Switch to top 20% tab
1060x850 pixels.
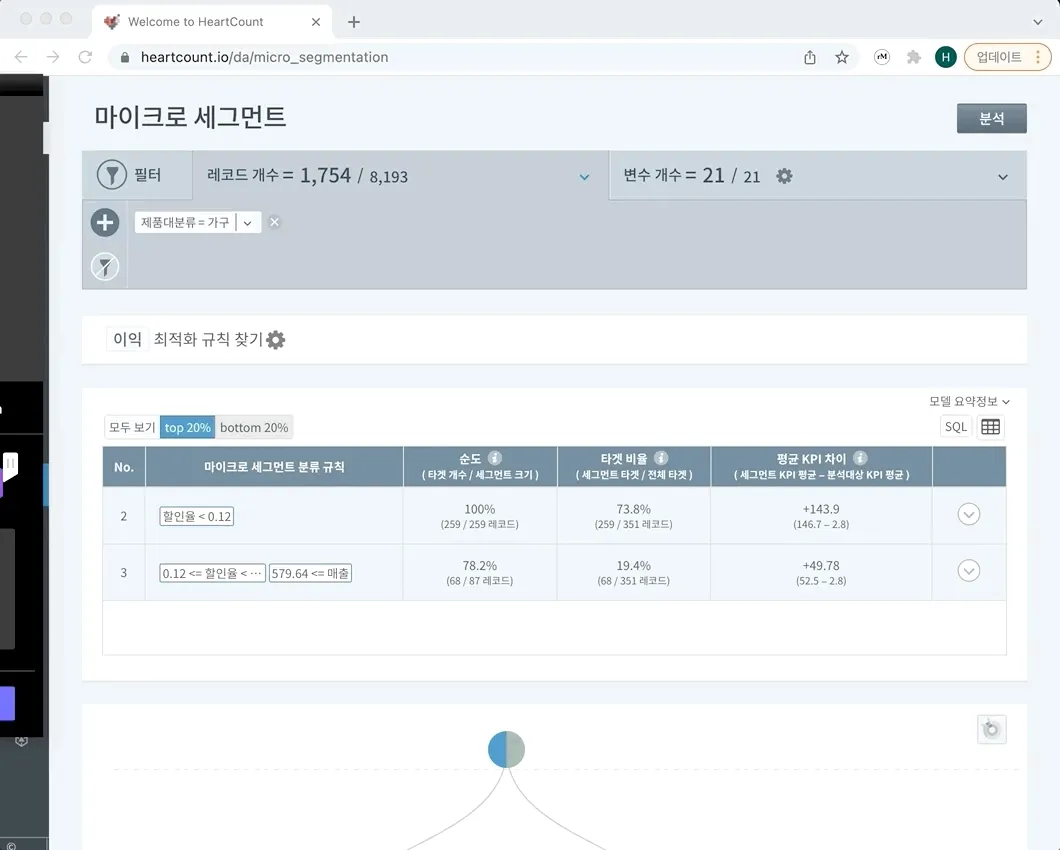click(x=187, y=427)
